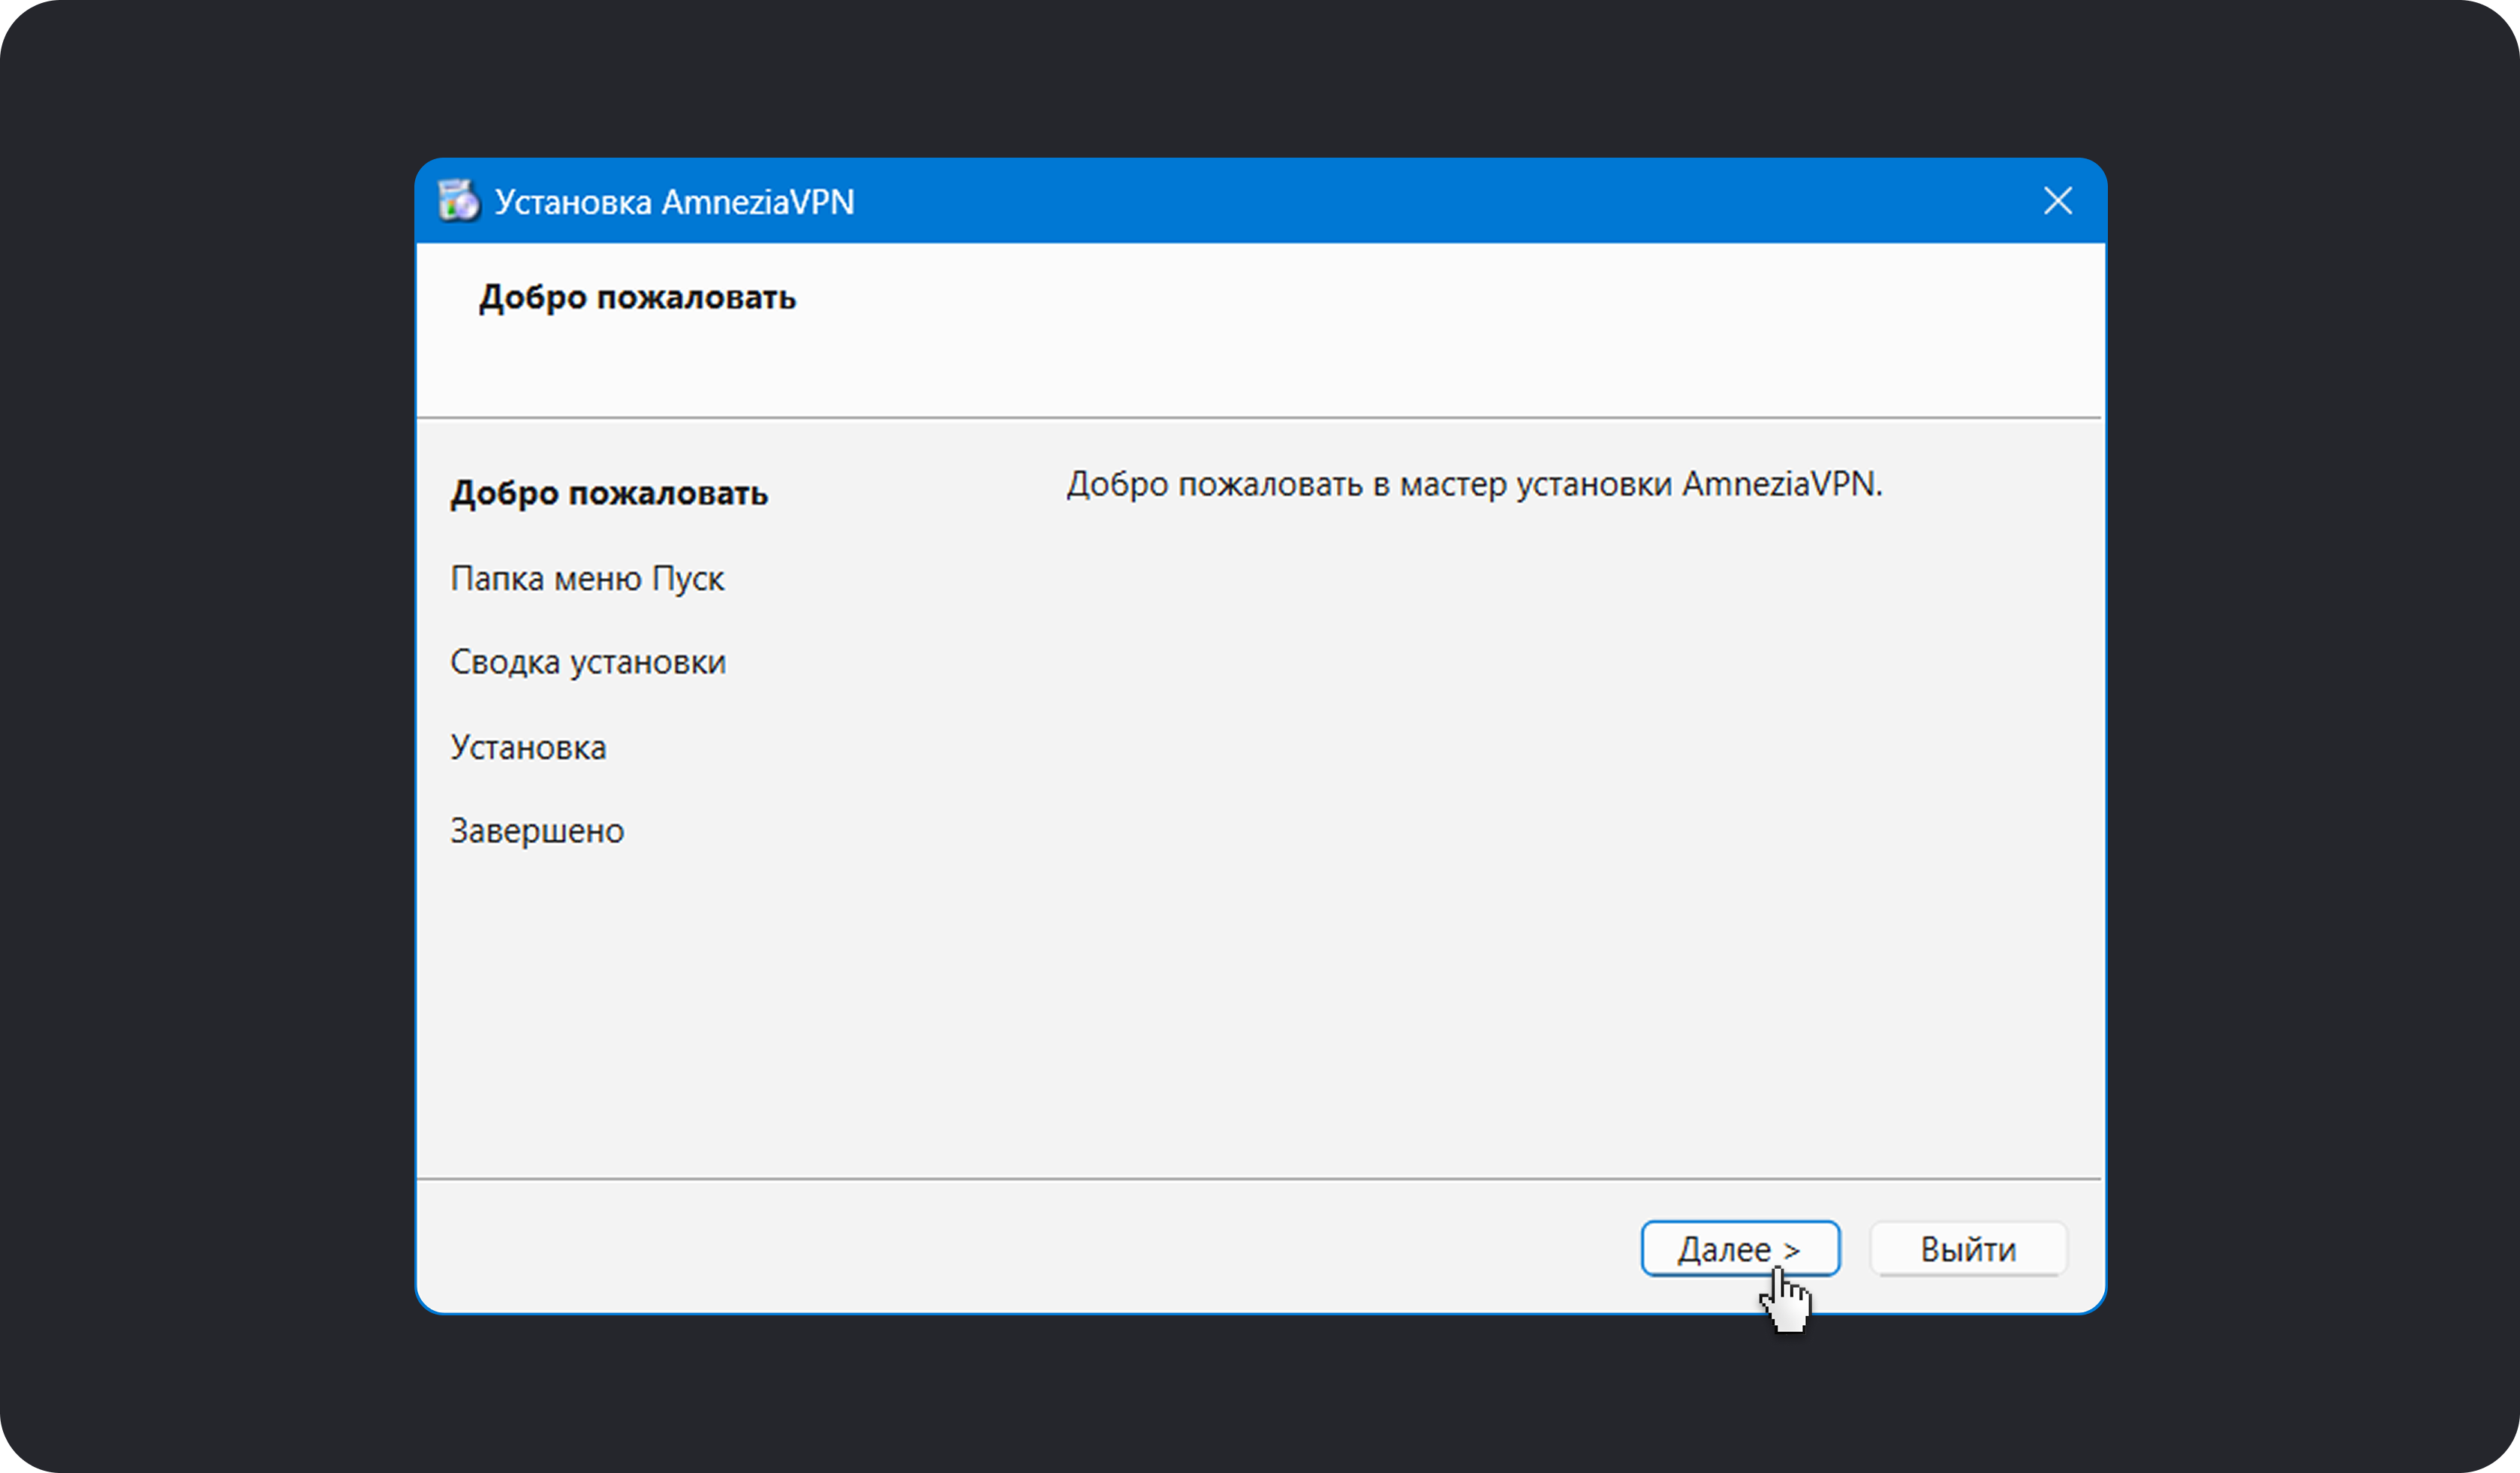Click the Выйти button

(1967, 1249)
